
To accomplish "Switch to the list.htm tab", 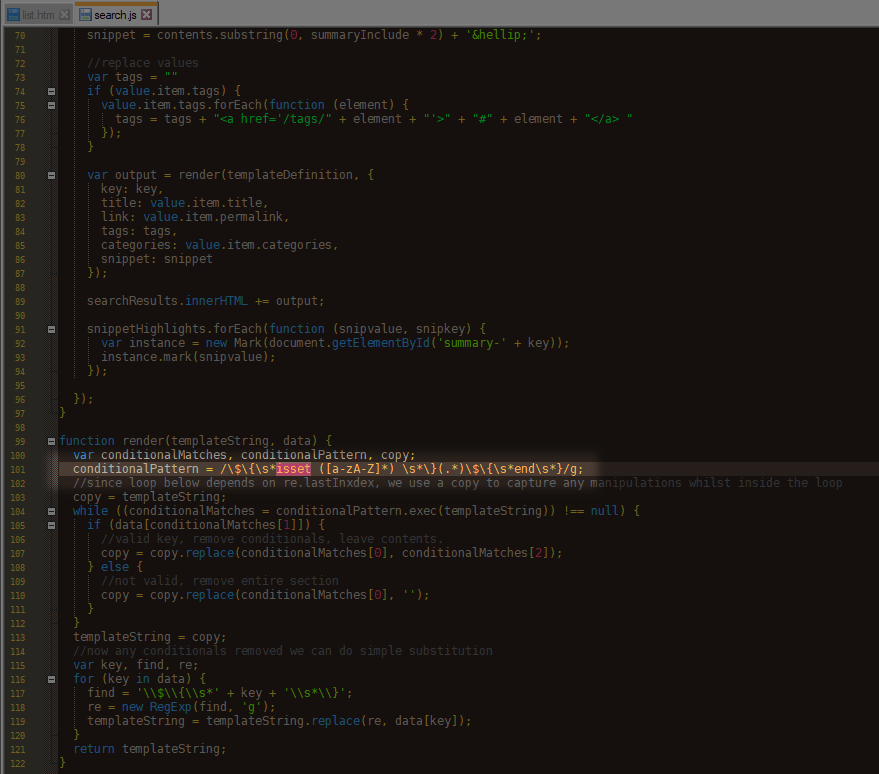I will click(38, 15).
